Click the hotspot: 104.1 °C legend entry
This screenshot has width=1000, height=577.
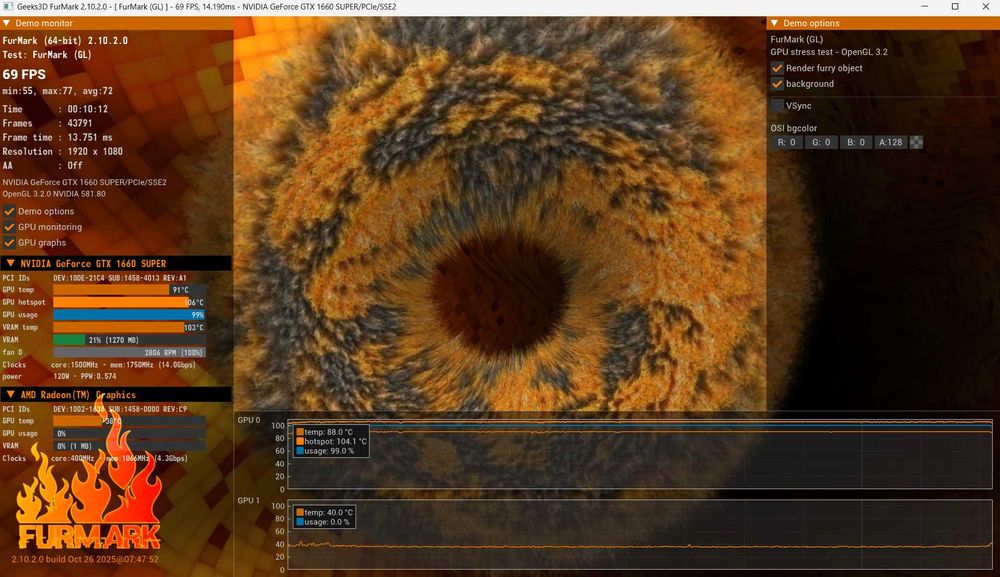332,441
